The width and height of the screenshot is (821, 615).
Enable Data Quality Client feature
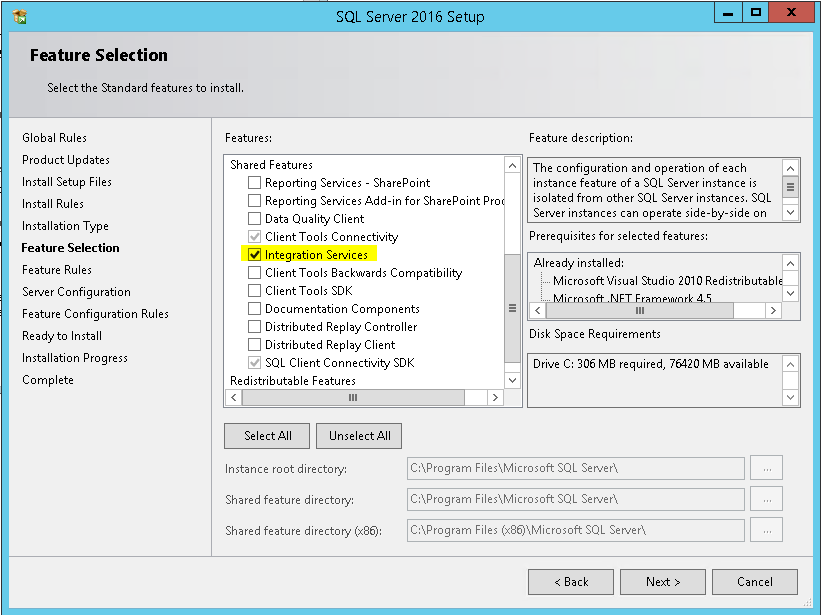(254, 218)
